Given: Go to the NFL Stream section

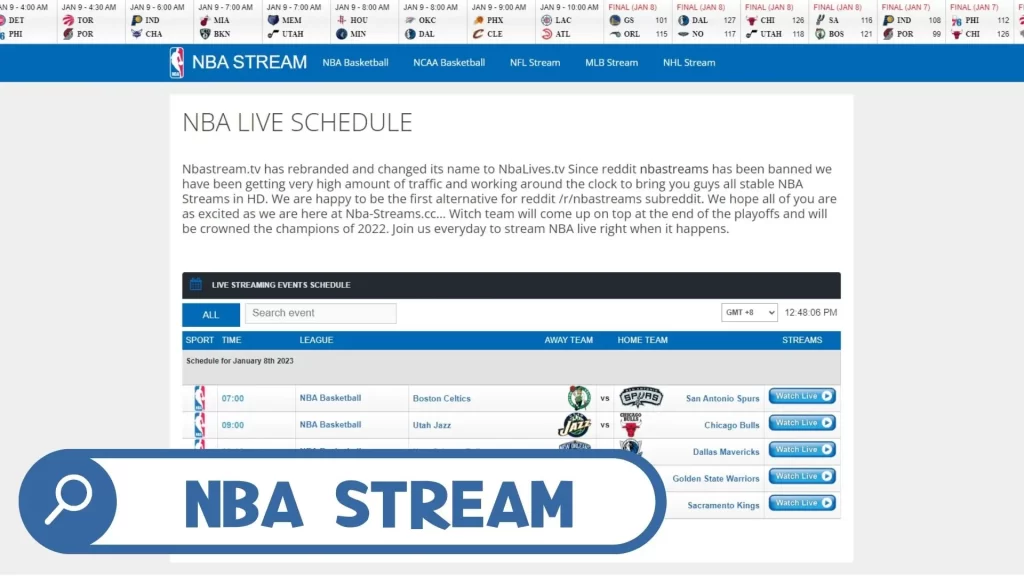Looking at the screenshot, I should [x=535, y=62].
